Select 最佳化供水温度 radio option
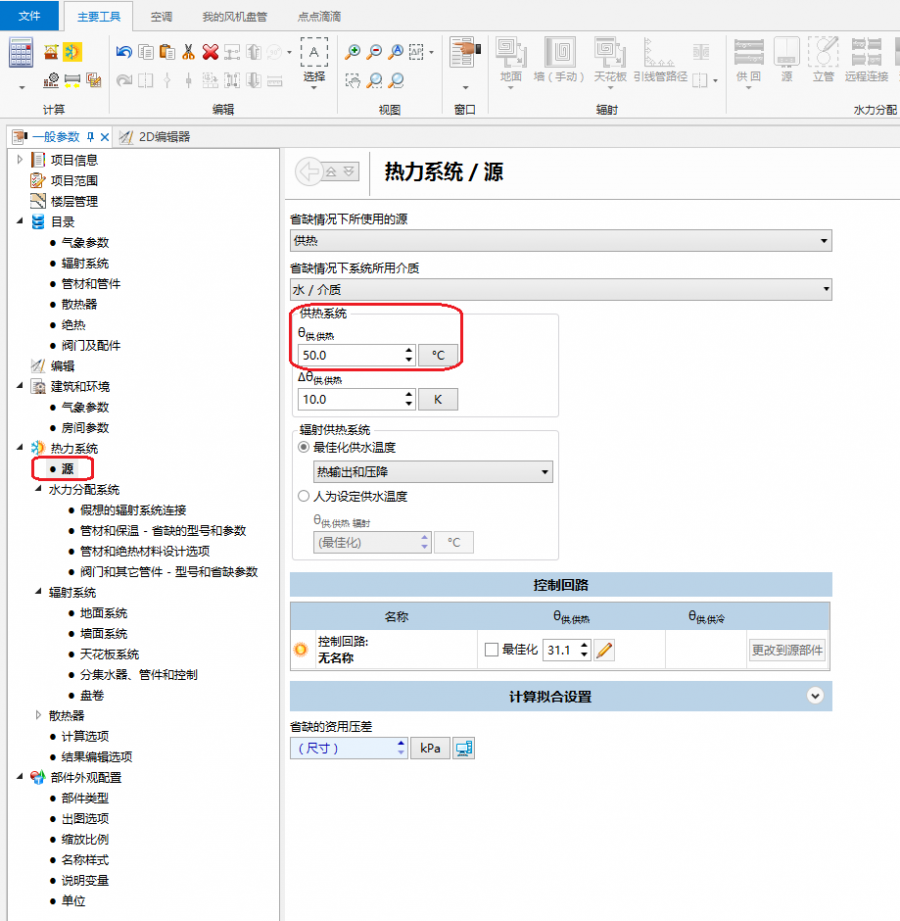The width and height of the screenshot is (900, 921). coord(304,448)
